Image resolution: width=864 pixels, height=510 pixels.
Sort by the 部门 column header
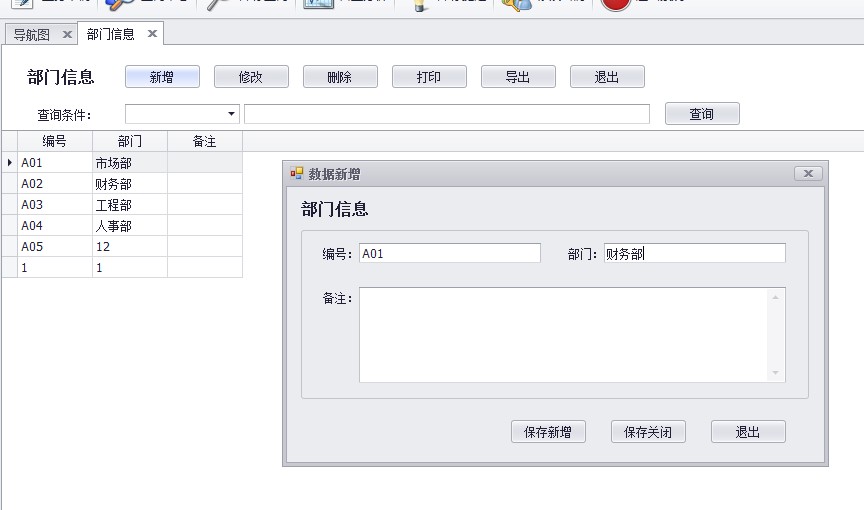pyautogui.click(x=129, y=142)
